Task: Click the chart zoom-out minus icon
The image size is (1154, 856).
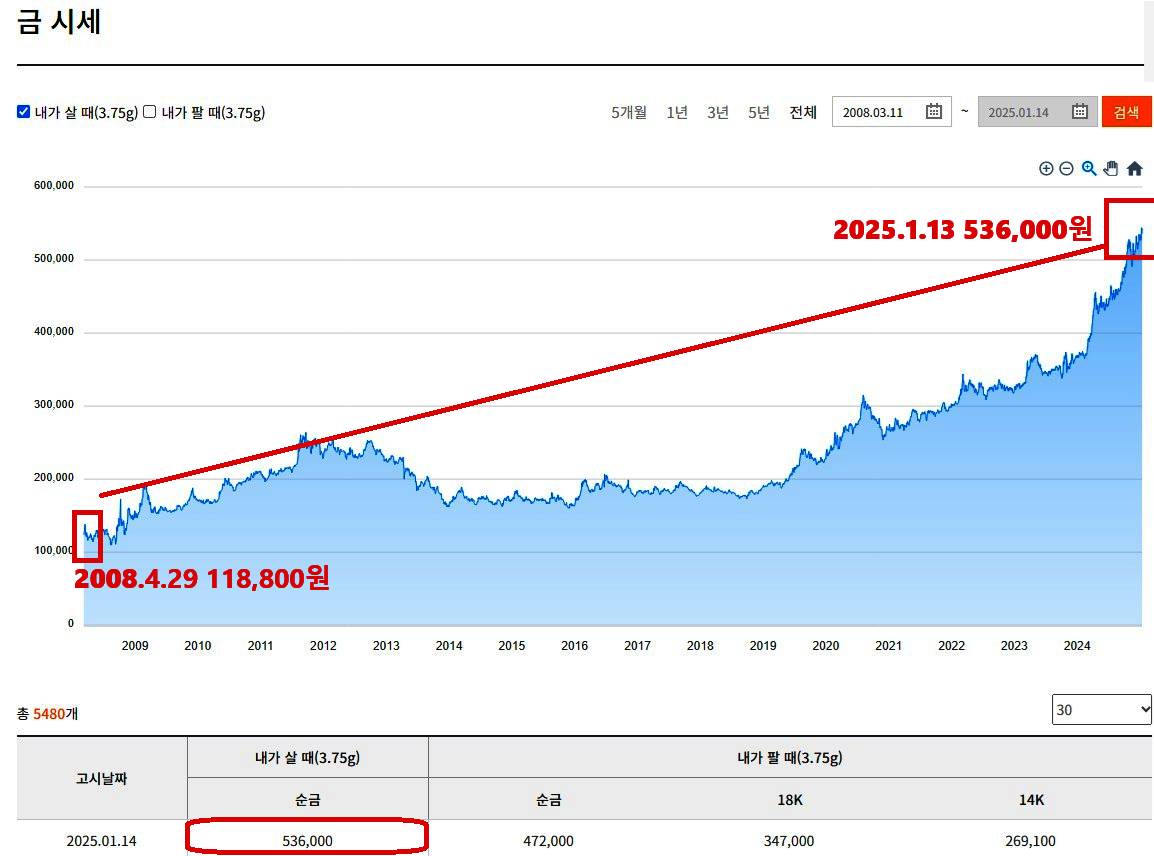Action: [1066, 169]
